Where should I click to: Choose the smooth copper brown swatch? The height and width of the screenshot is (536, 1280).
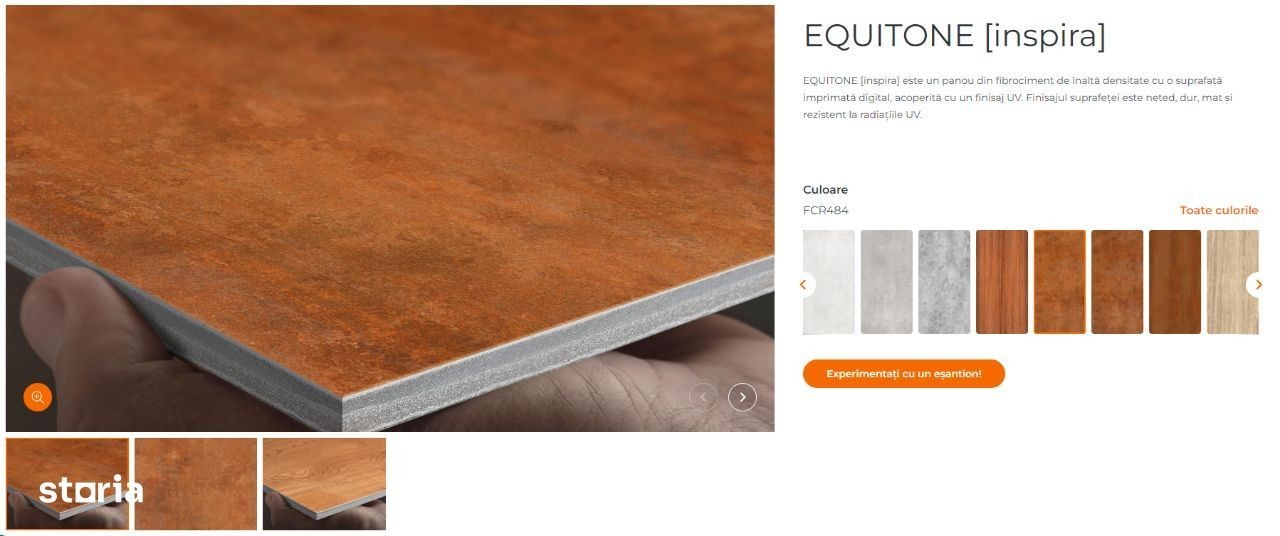coord(1175,282)
